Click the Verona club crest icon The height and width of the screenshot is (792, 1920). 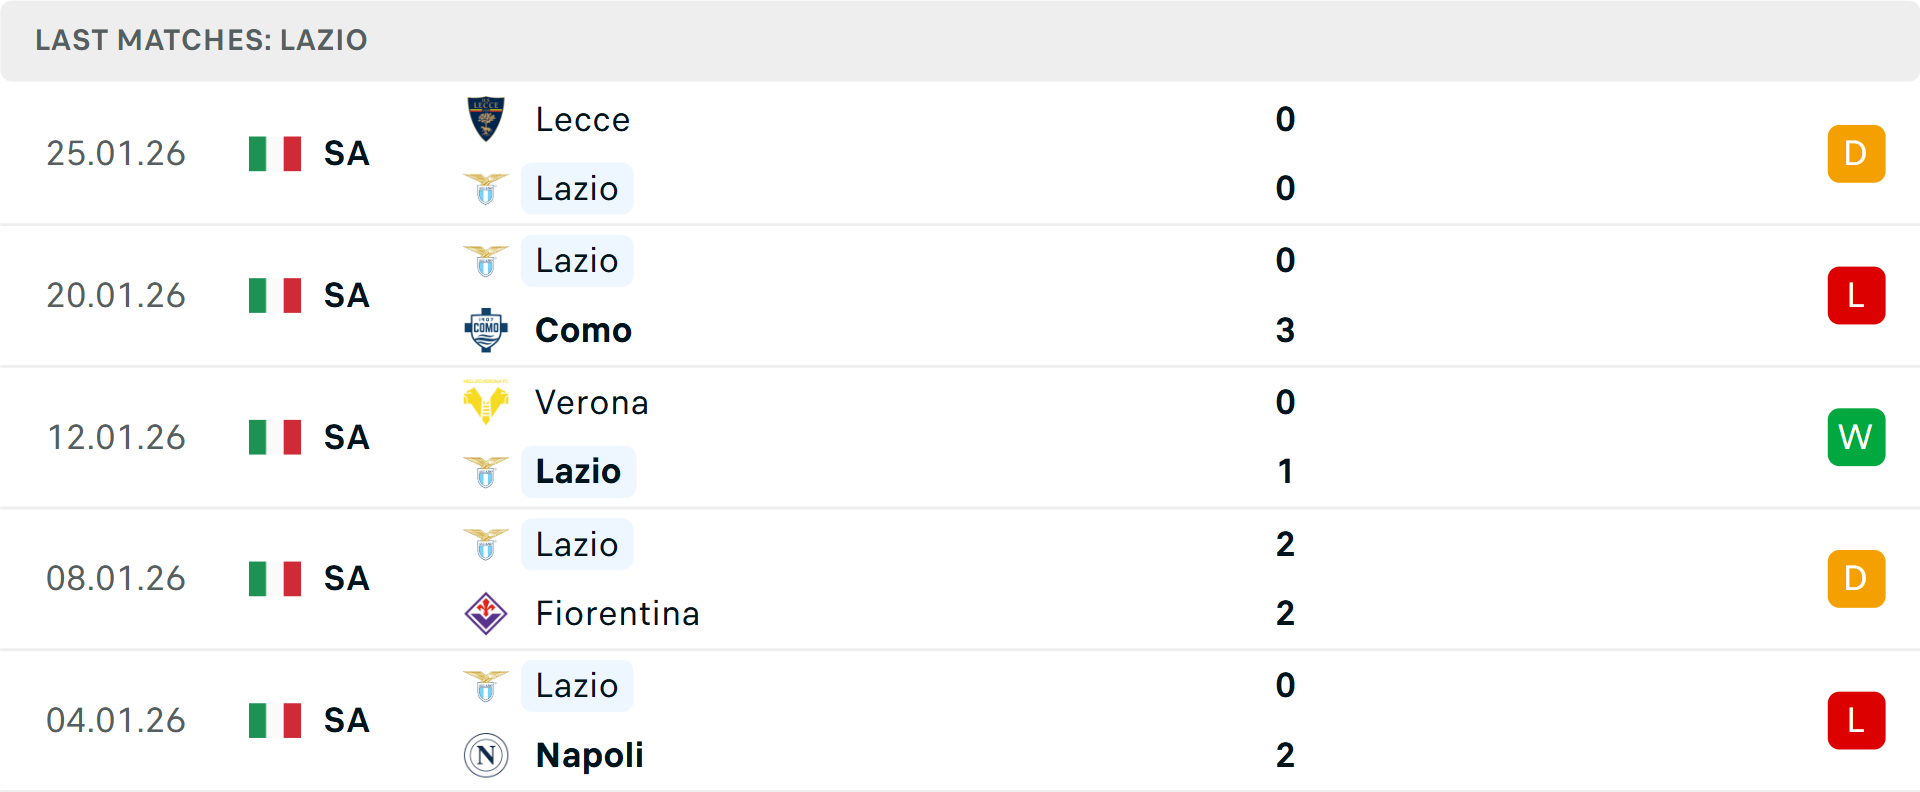[x=486, y=402]
